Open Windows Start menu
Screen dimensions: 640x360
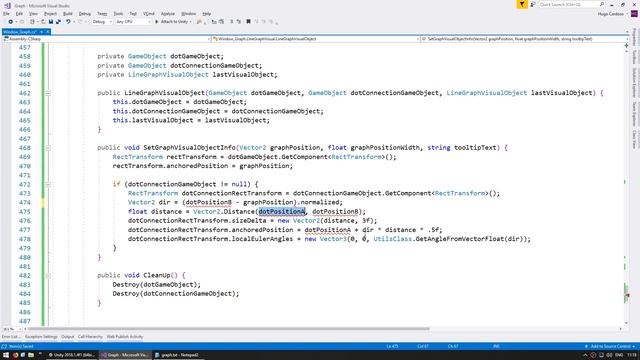pos(6,355)
